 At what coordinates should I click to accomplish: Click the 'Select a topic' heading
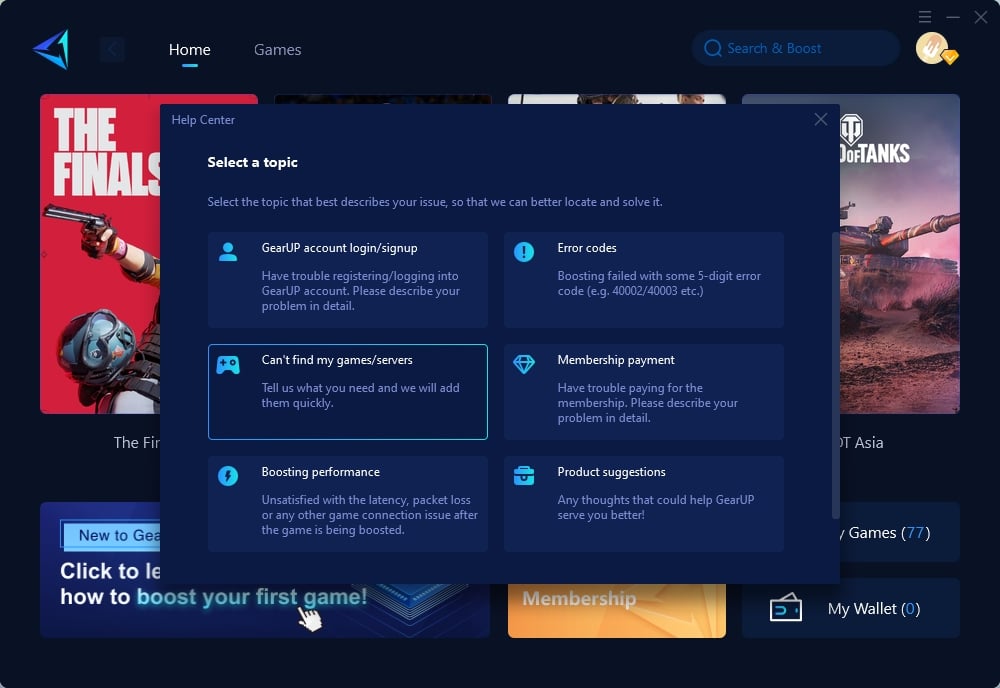[x=253, y=162]
